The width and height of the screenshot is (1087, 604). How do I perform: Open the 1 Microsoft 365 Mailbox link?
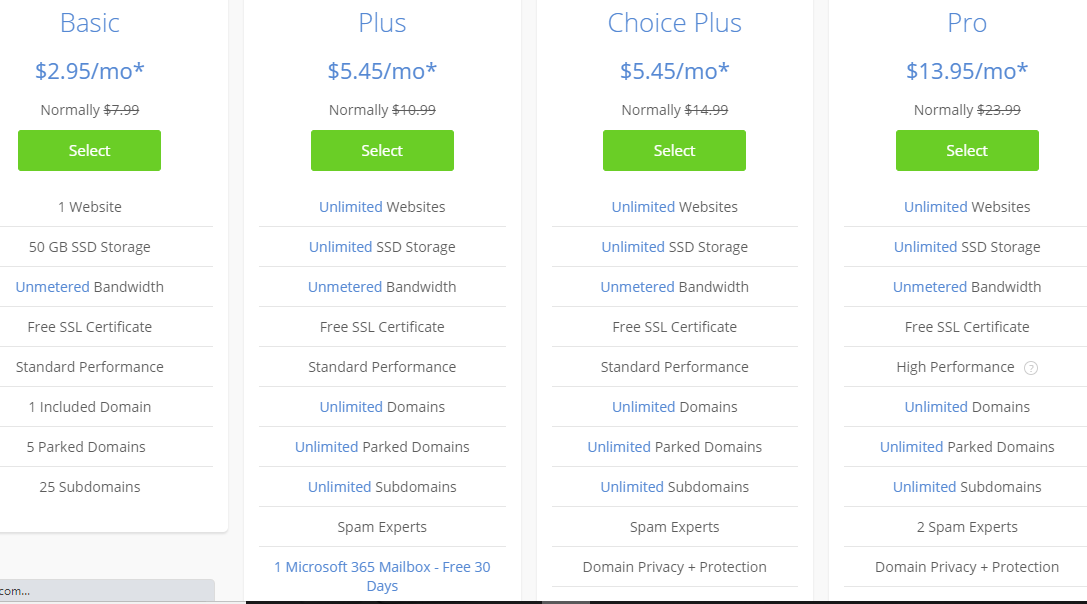(x=382, y=576)
